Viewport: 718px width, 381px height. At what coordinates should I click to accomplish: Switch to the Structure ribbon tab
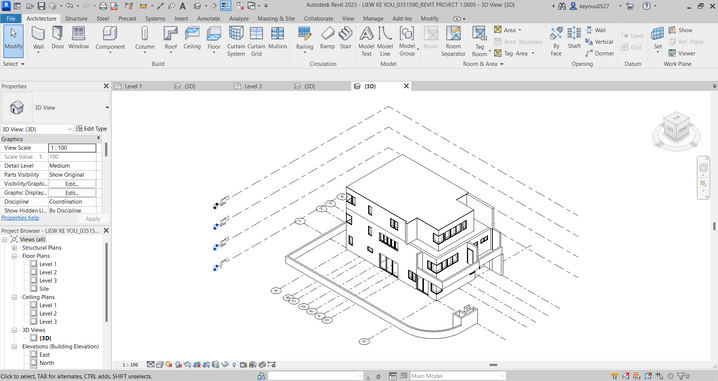click(x=76, y=18)
